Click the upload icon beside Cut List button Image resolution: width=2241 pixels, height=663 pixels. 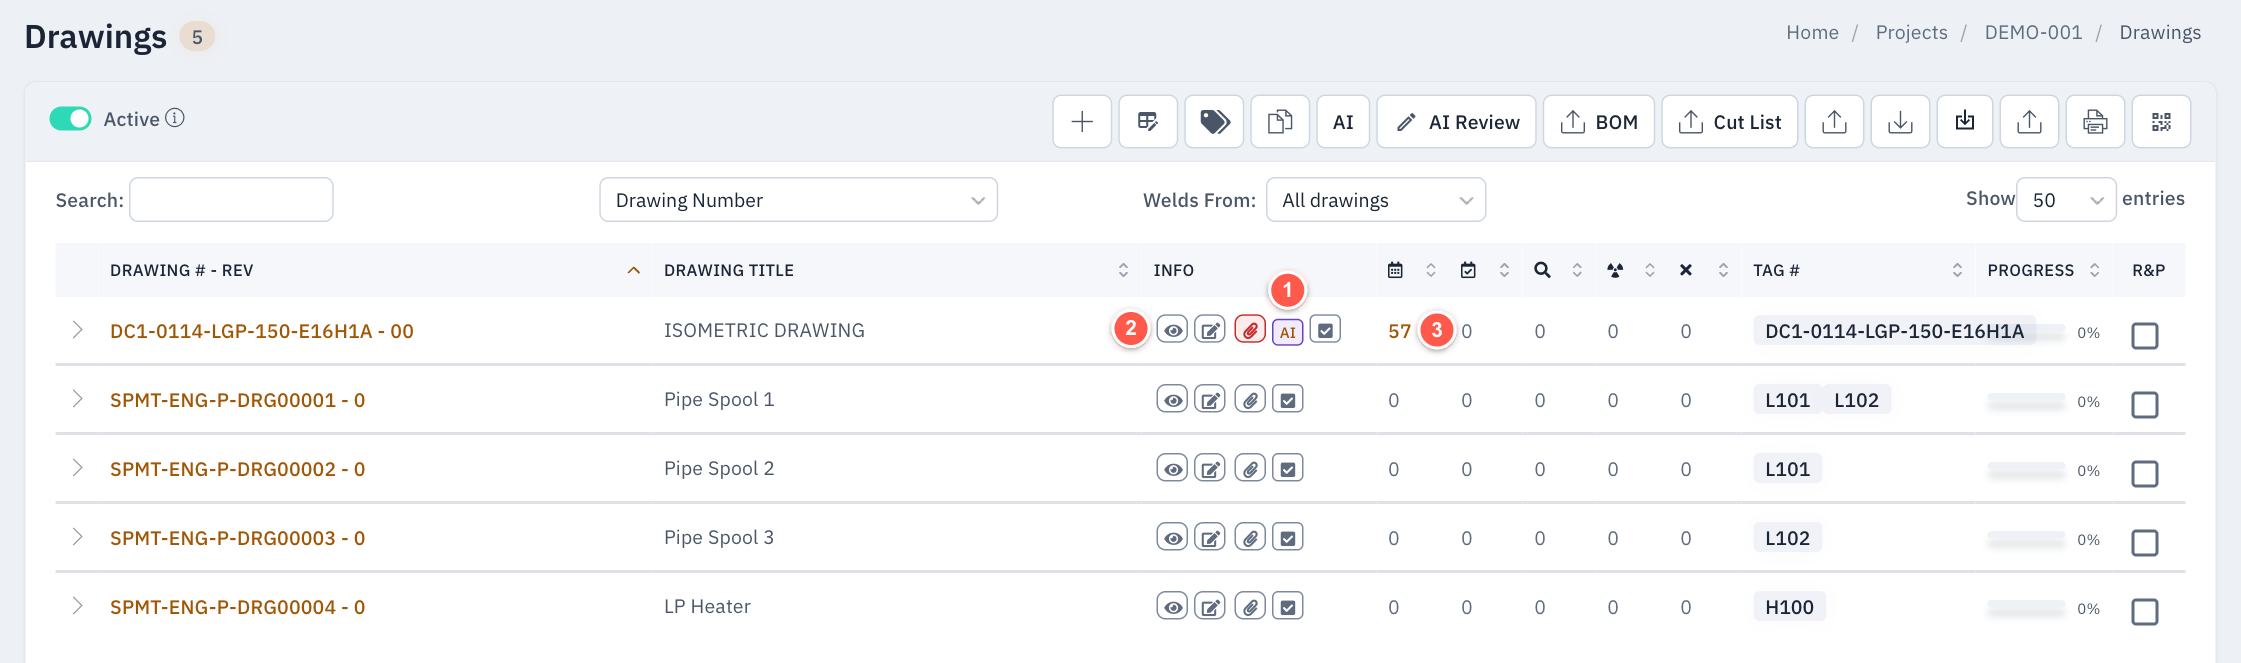(1834, 122)
